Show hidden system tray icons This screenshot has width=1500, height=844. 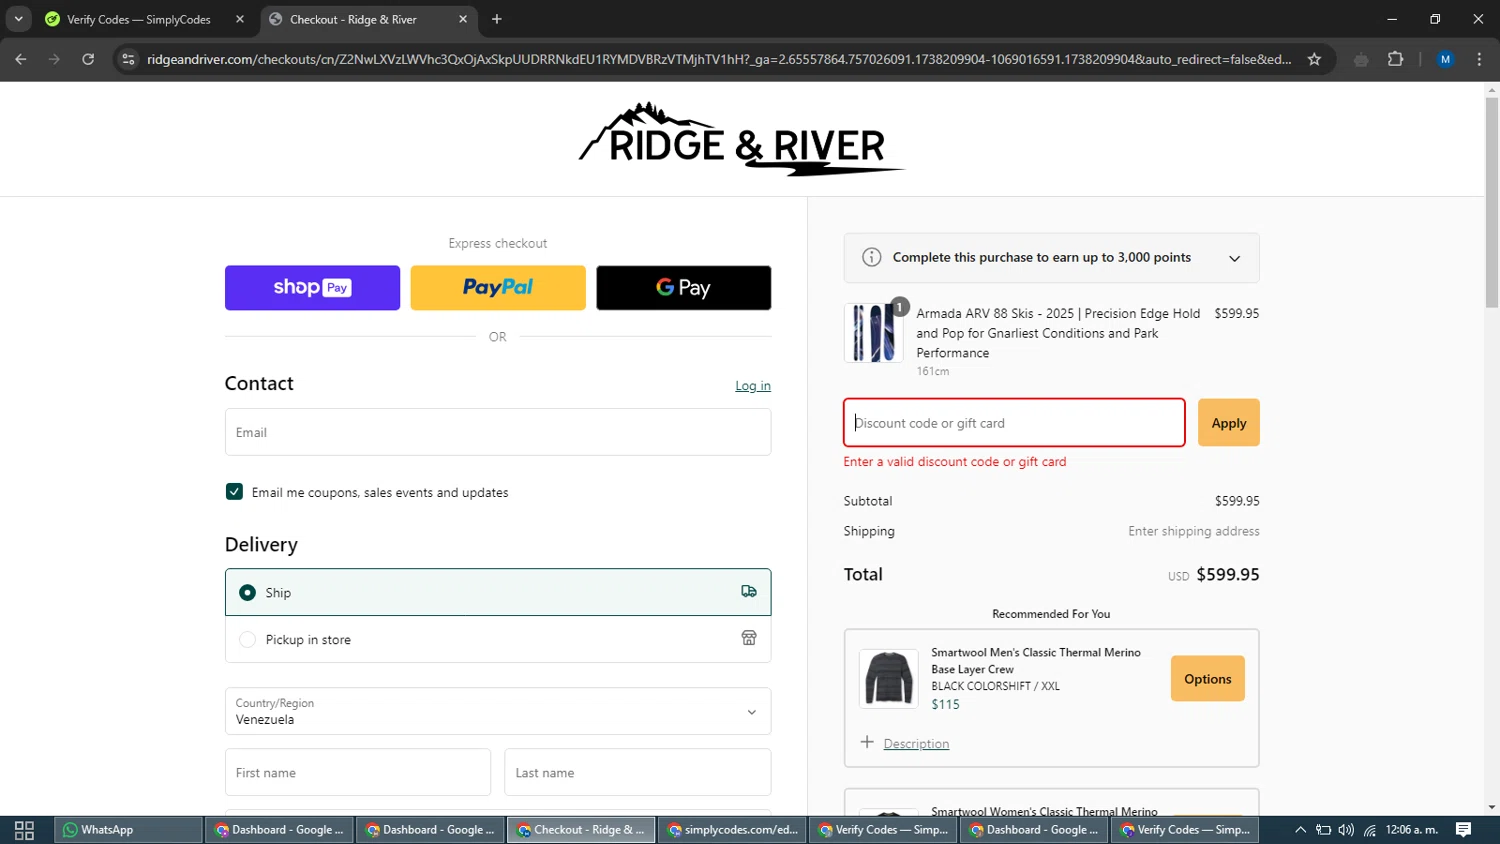pos(1300,830)
